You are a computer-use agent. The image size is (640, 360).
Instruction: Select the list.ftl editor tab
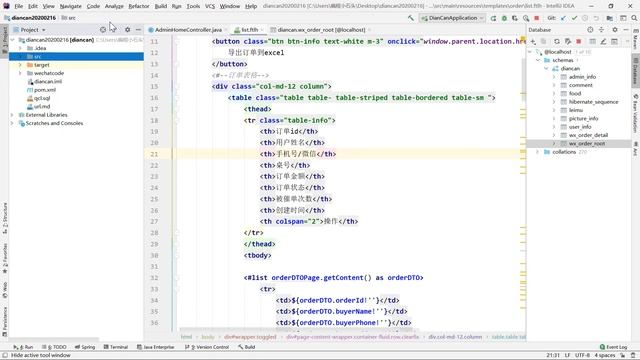[x=249, y=30]
